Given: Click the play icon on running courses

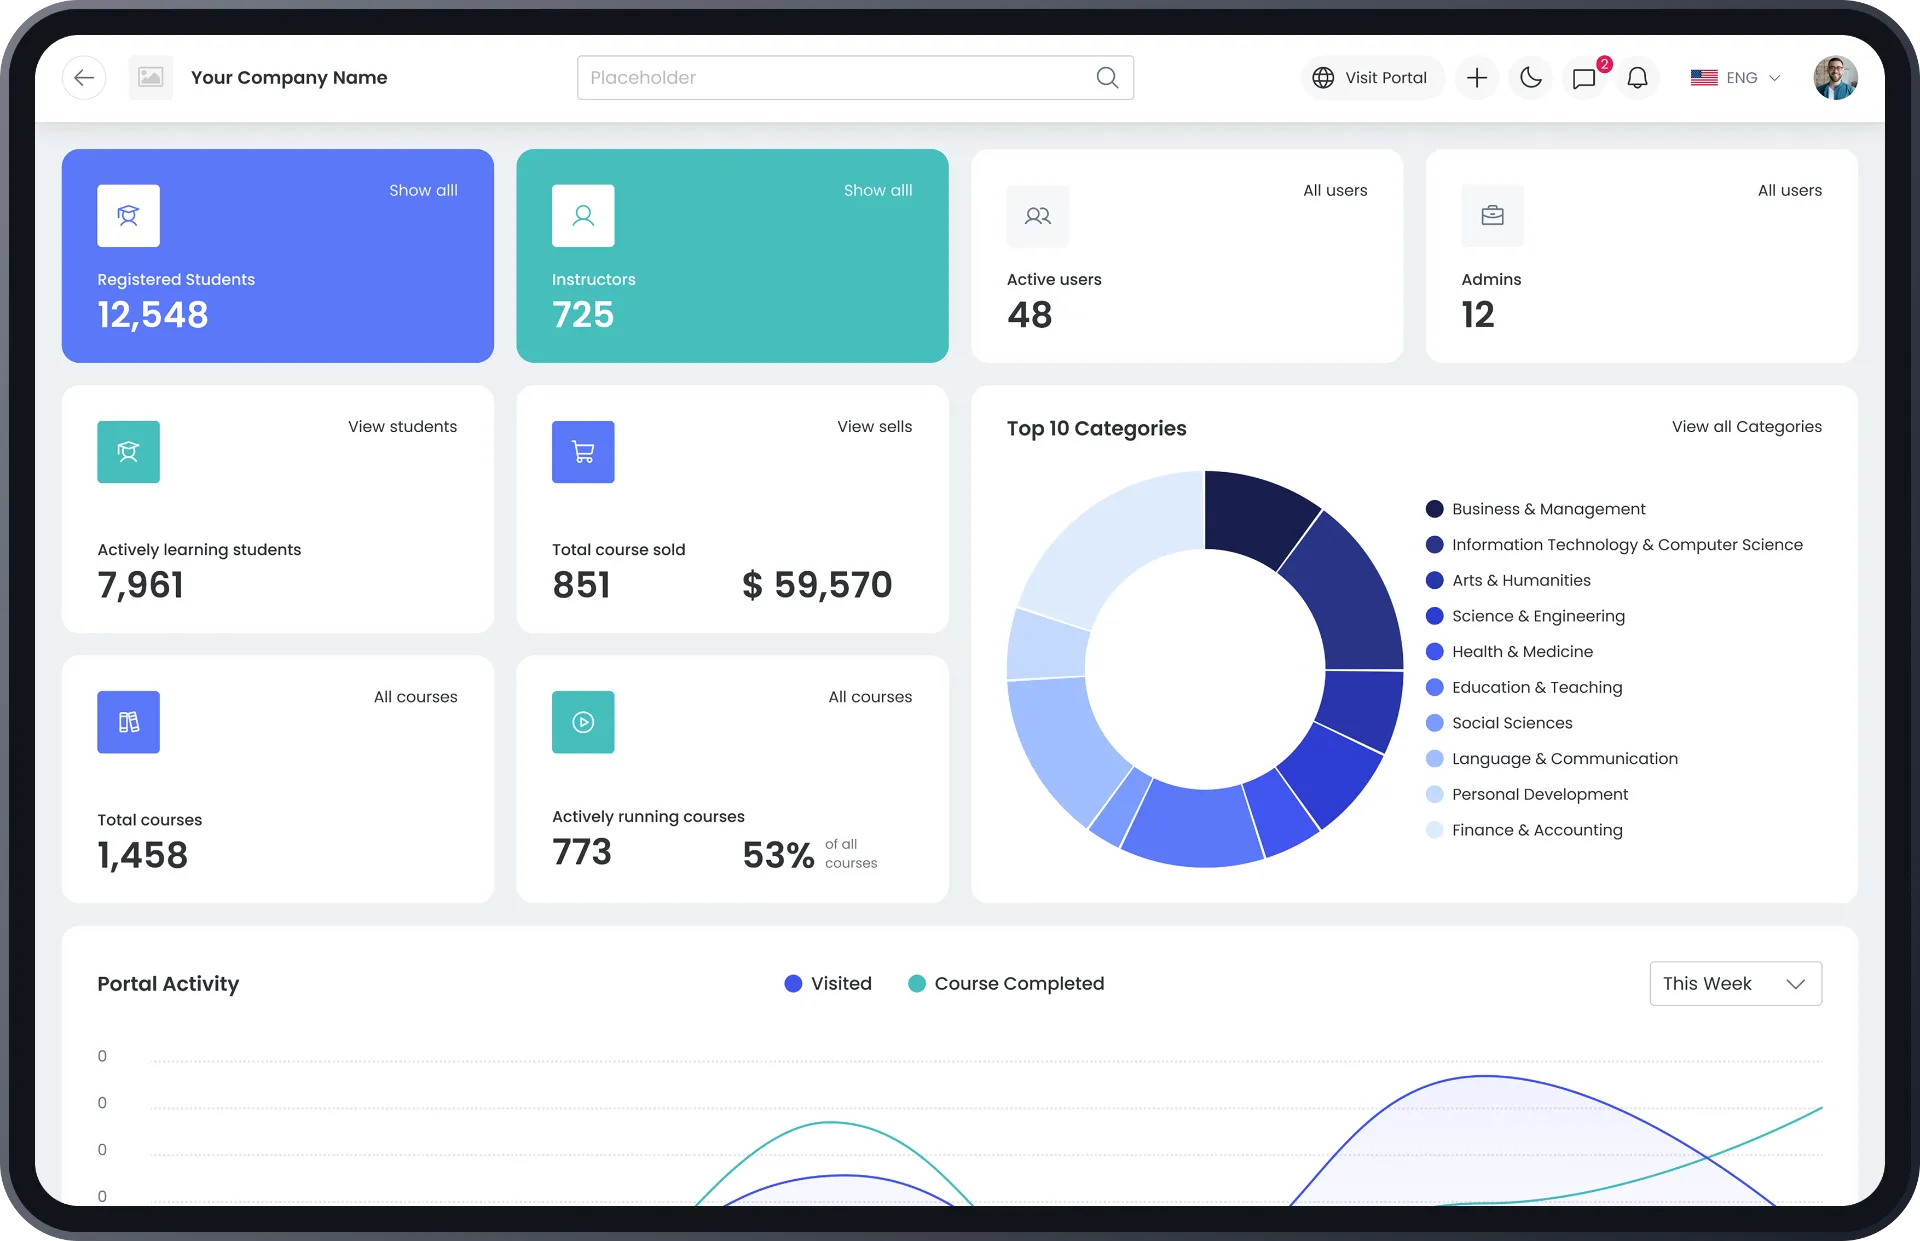Looking at the screenshot, I should (x=583, y=722).
